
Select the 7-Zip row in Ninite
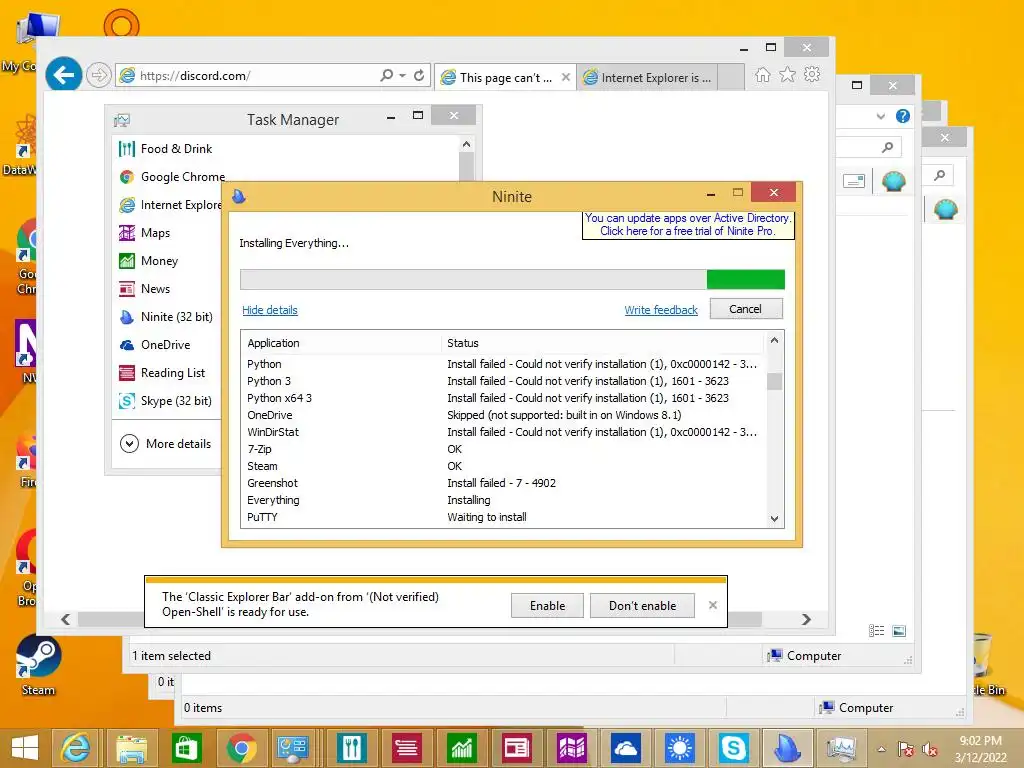(503, 449)
